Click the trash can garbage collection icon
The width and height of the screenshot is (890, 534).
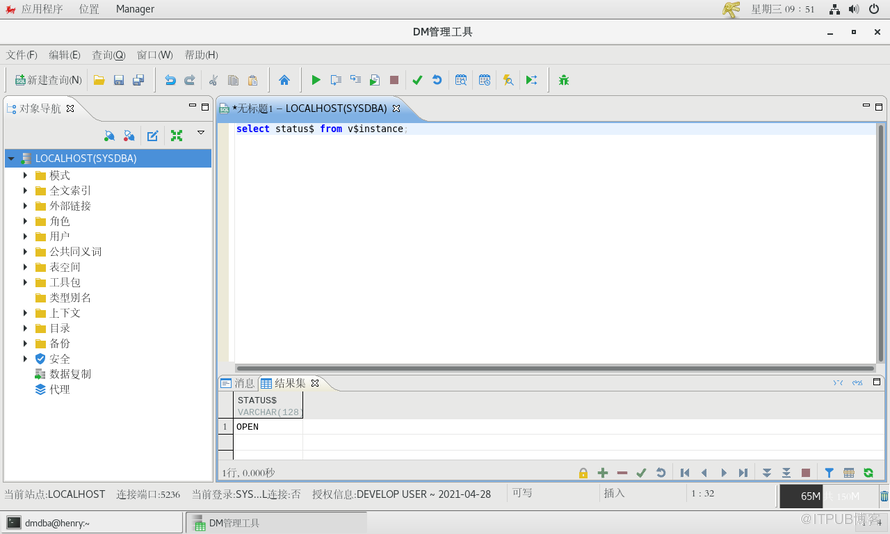(x=884, y=496)
